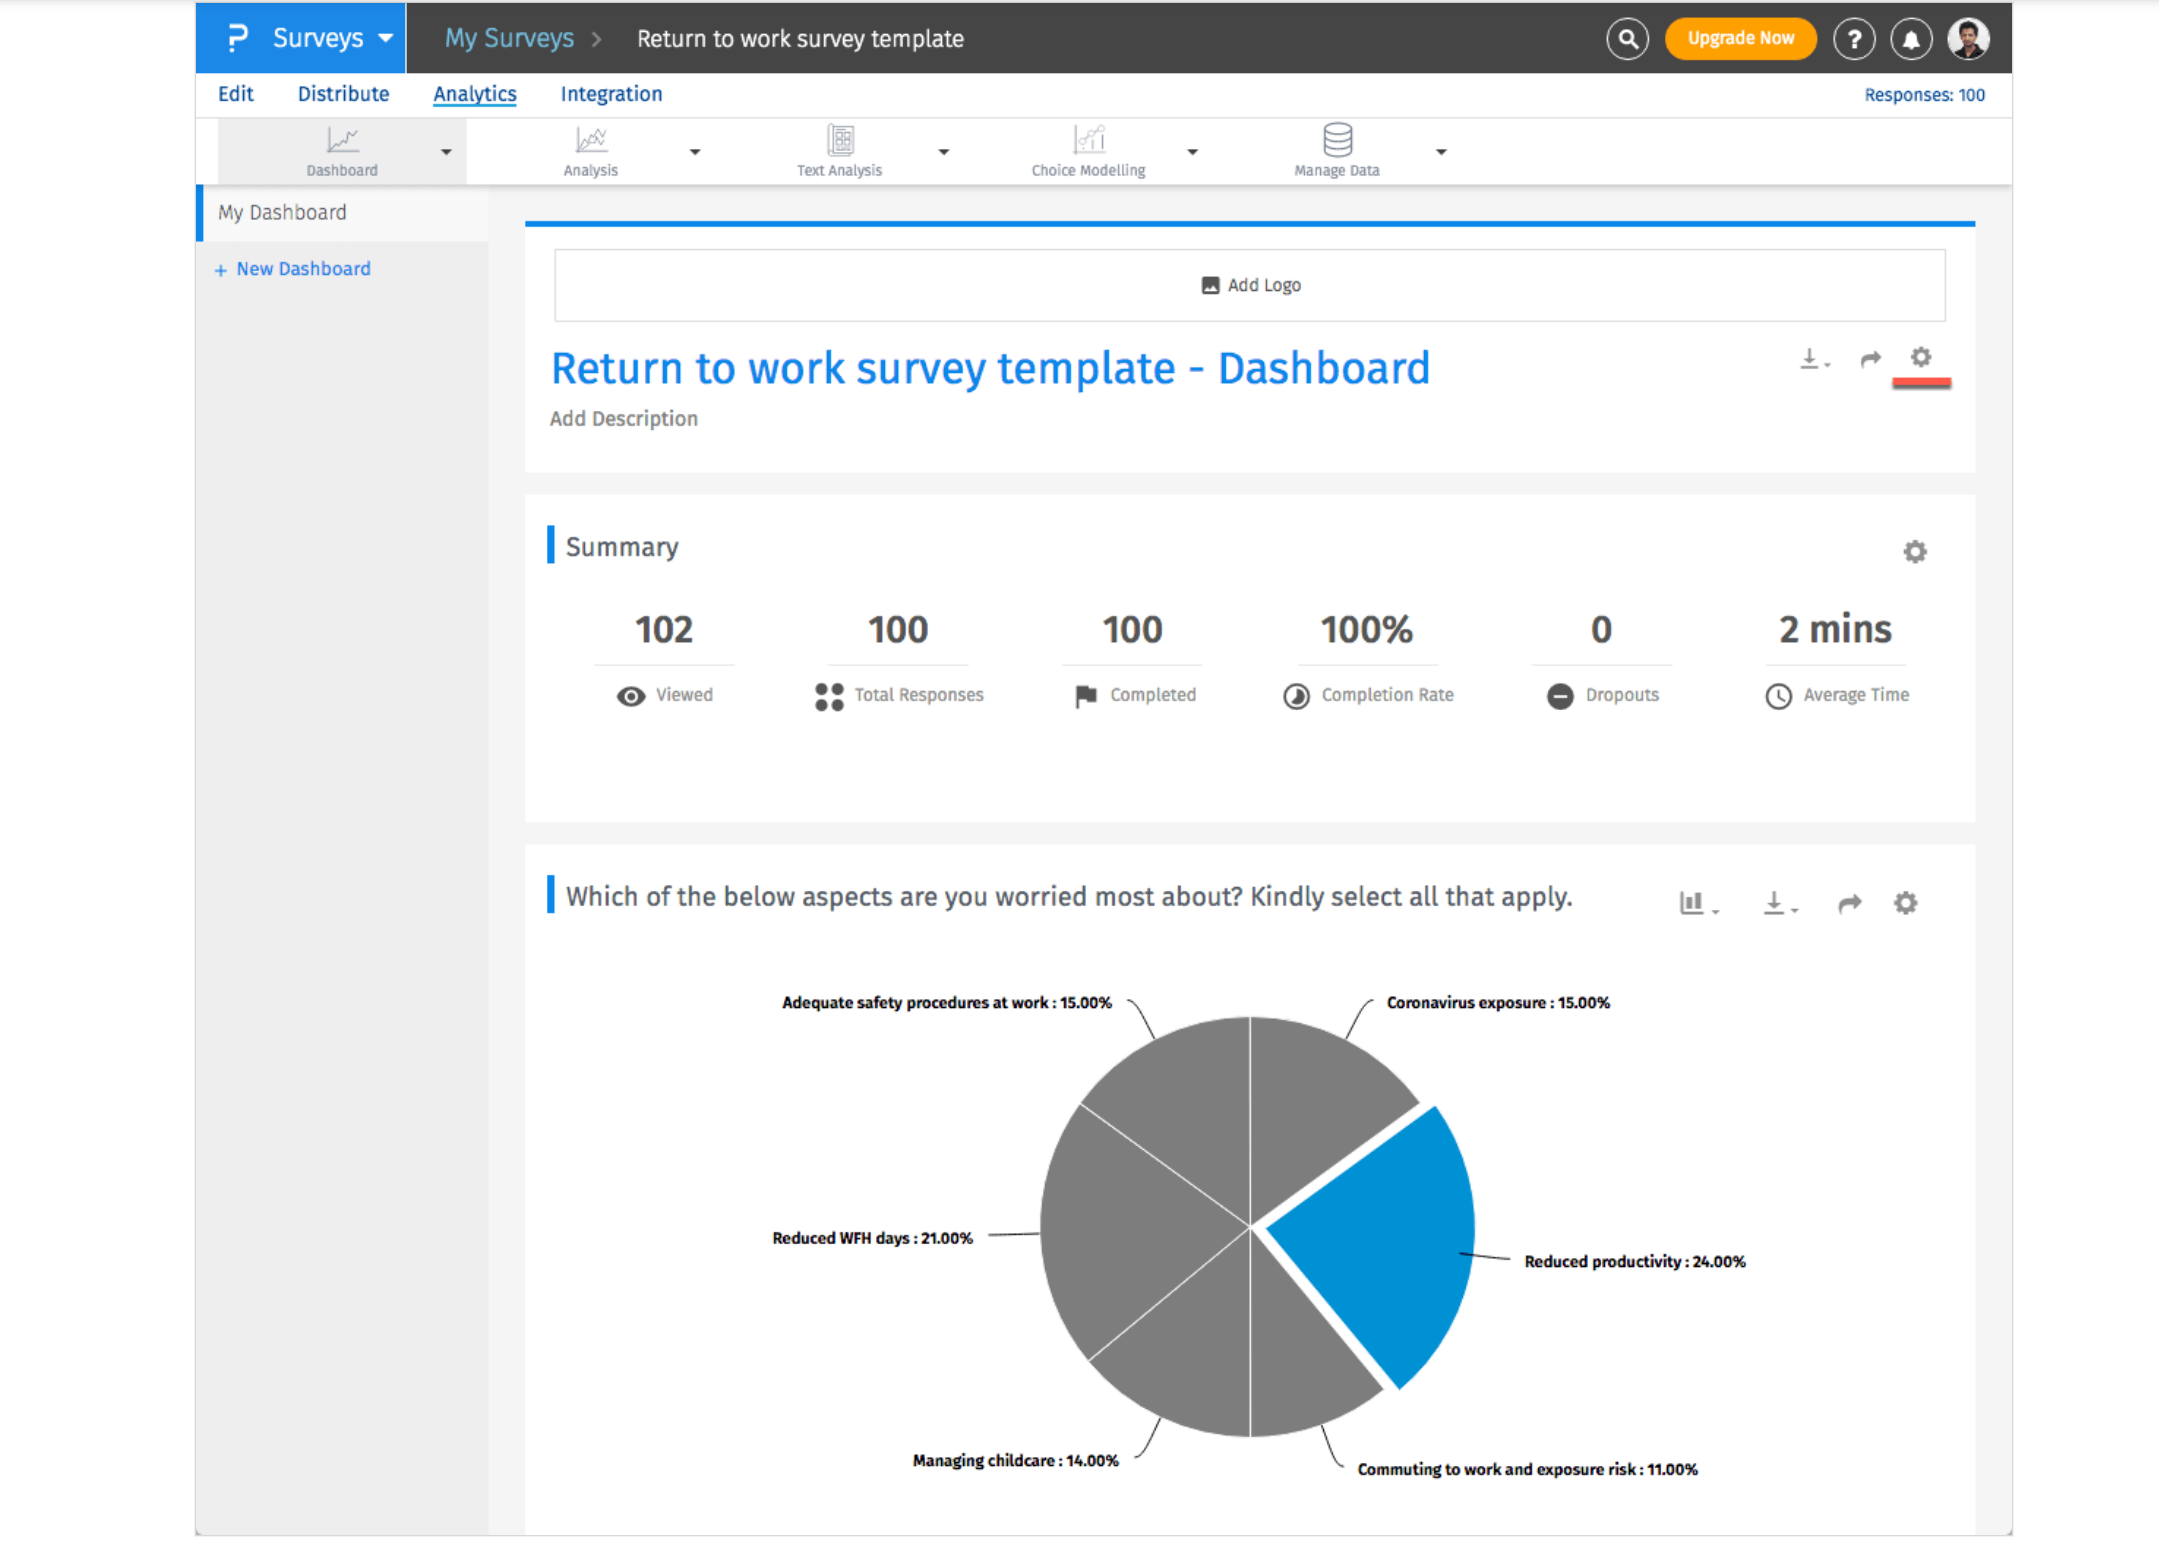Open the Summary section settings gear
The width and height of the screenshot is (2159, 1541).
point(1914,551)
